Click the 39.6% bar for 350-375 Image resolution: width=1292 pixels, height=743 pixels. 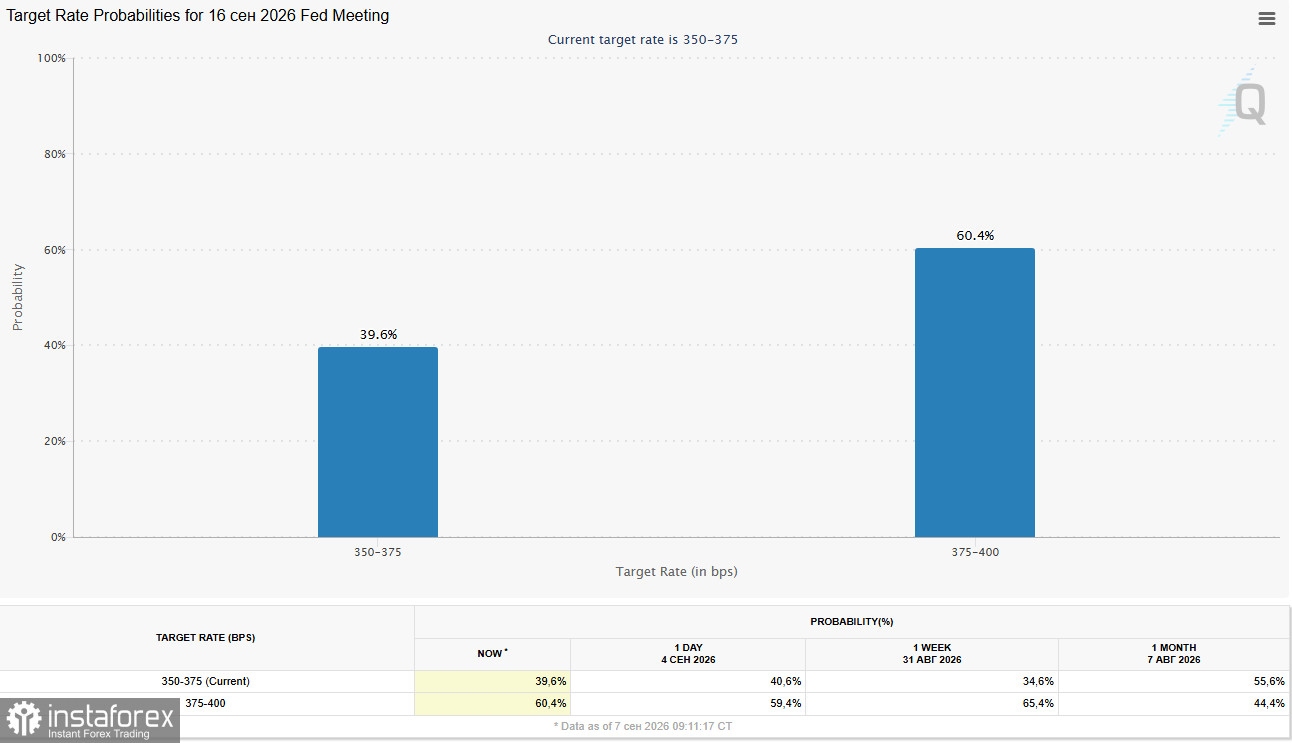(378, 442)
